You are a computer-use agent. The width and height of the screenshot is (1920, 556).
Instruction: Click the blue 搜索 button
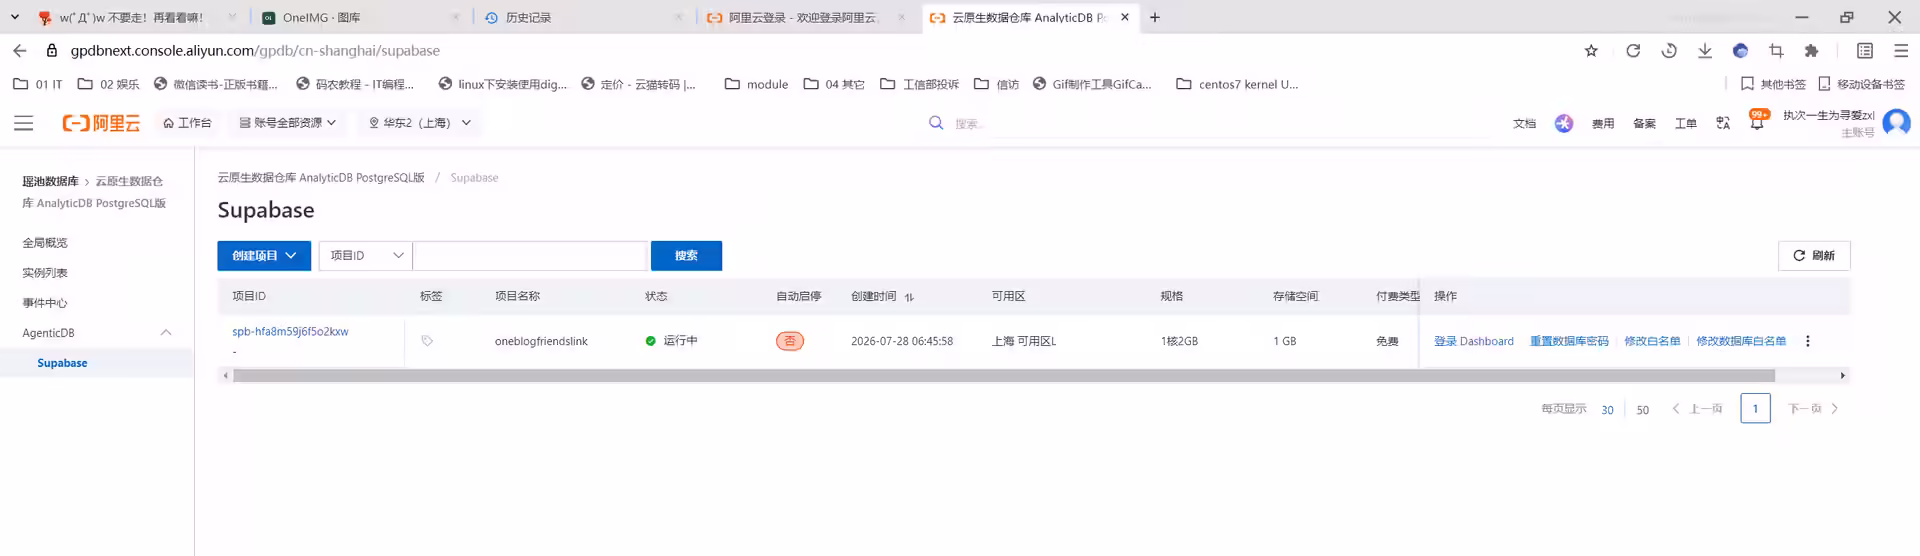pyautogui.click(x=686, y=256)
